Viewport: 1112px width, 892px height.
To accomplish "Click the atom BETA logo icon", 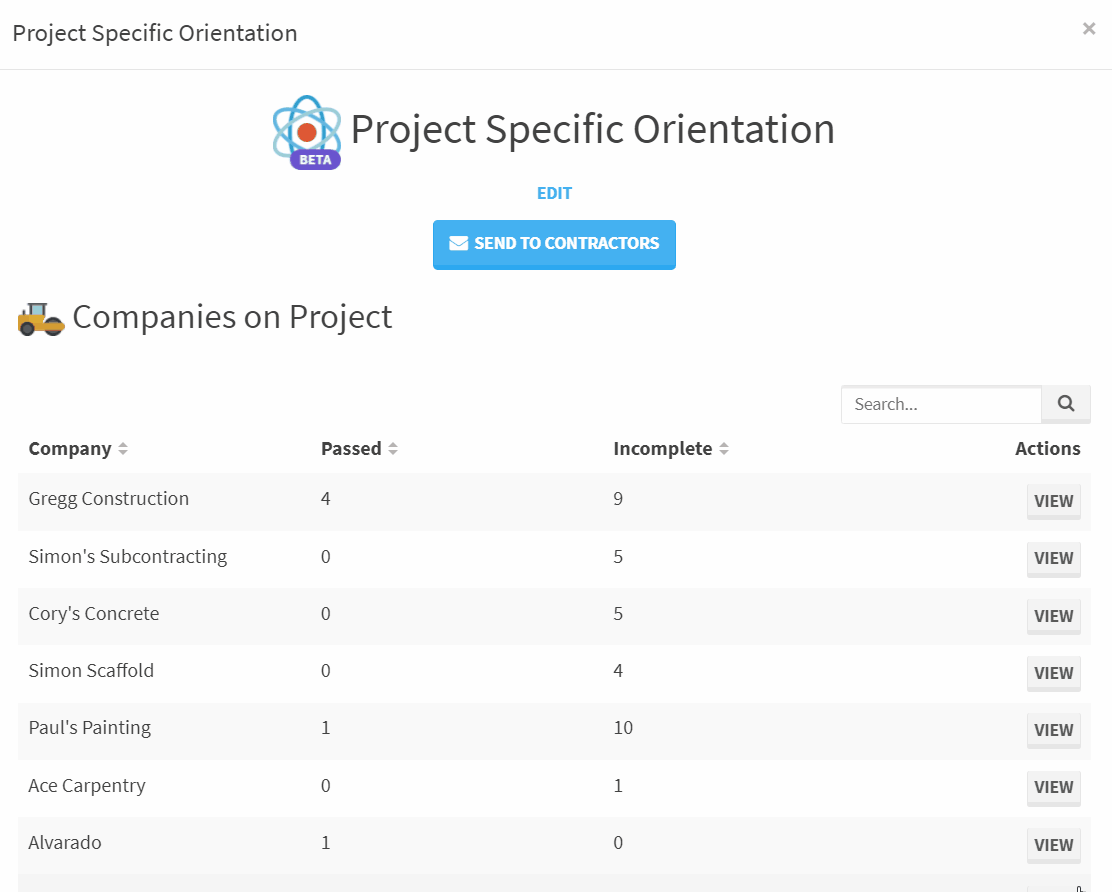I will [307, 133].
